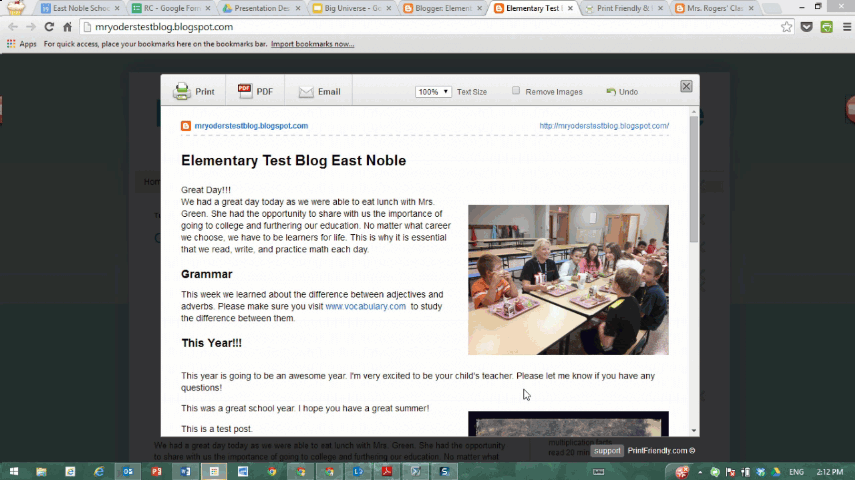This screenshot has height=480, width=855.
Task: Click Import bookmarks now link
Action: click(312, 44)
